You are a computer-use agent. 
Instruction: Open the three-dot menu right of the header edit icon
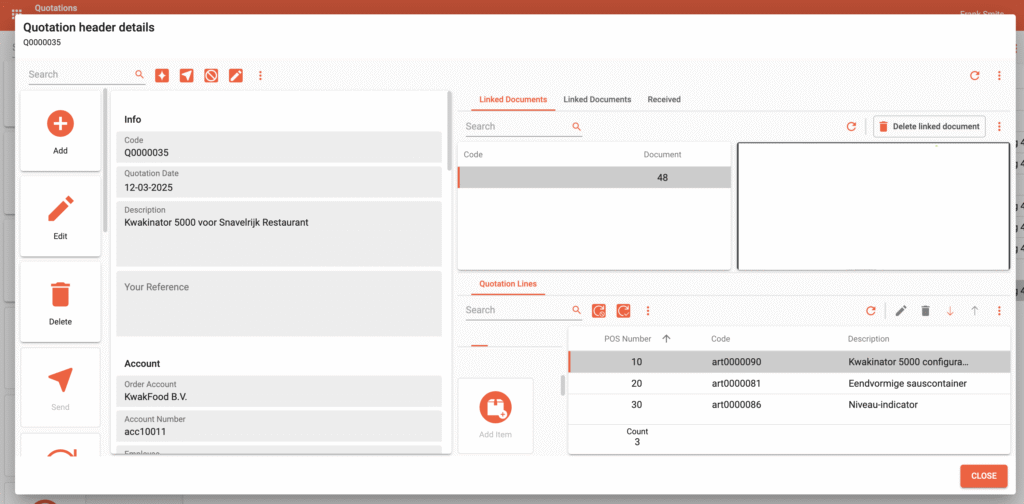[260, 75]
